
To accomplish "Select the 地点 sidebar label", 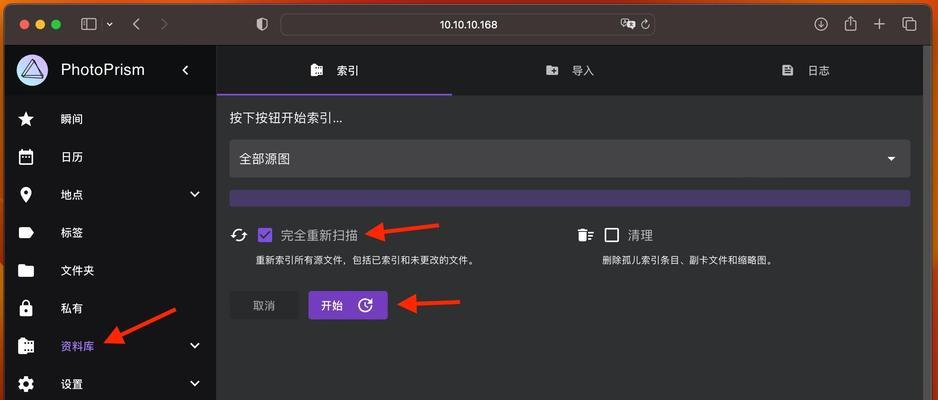I will tap(72, 195).
